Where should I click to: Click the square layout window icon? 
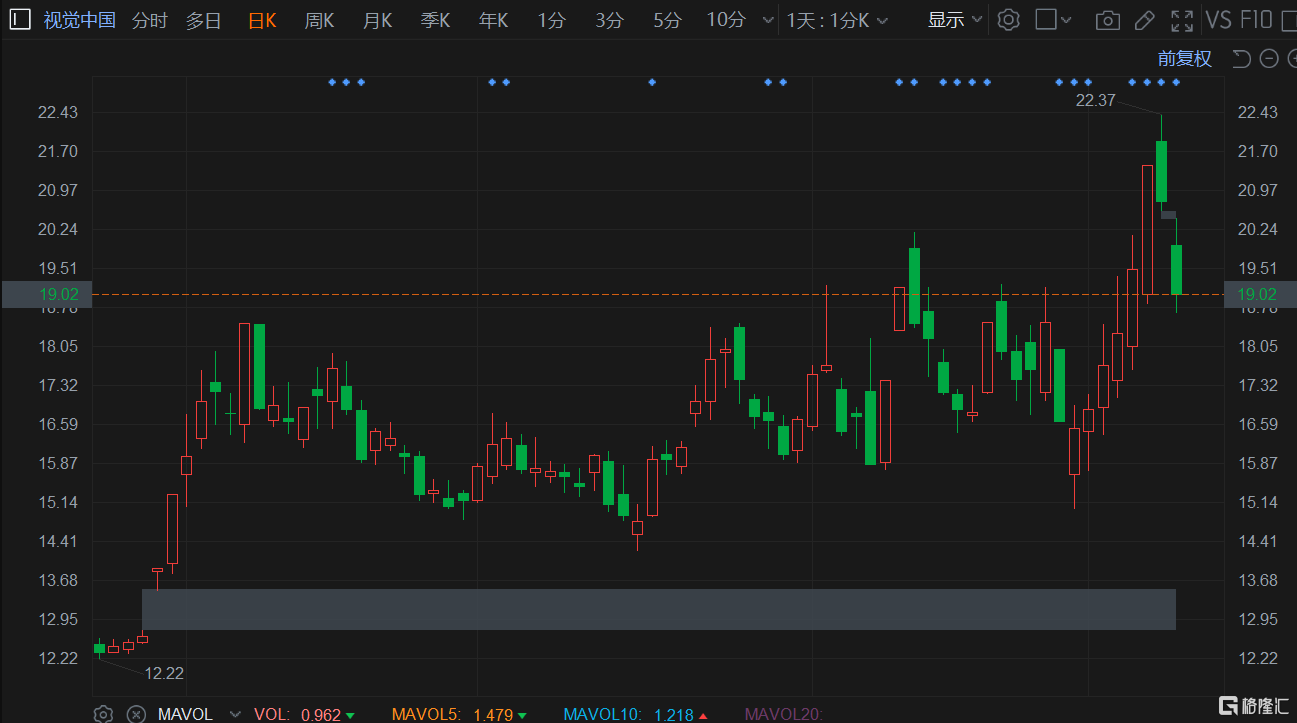[x=1046, y=20]
